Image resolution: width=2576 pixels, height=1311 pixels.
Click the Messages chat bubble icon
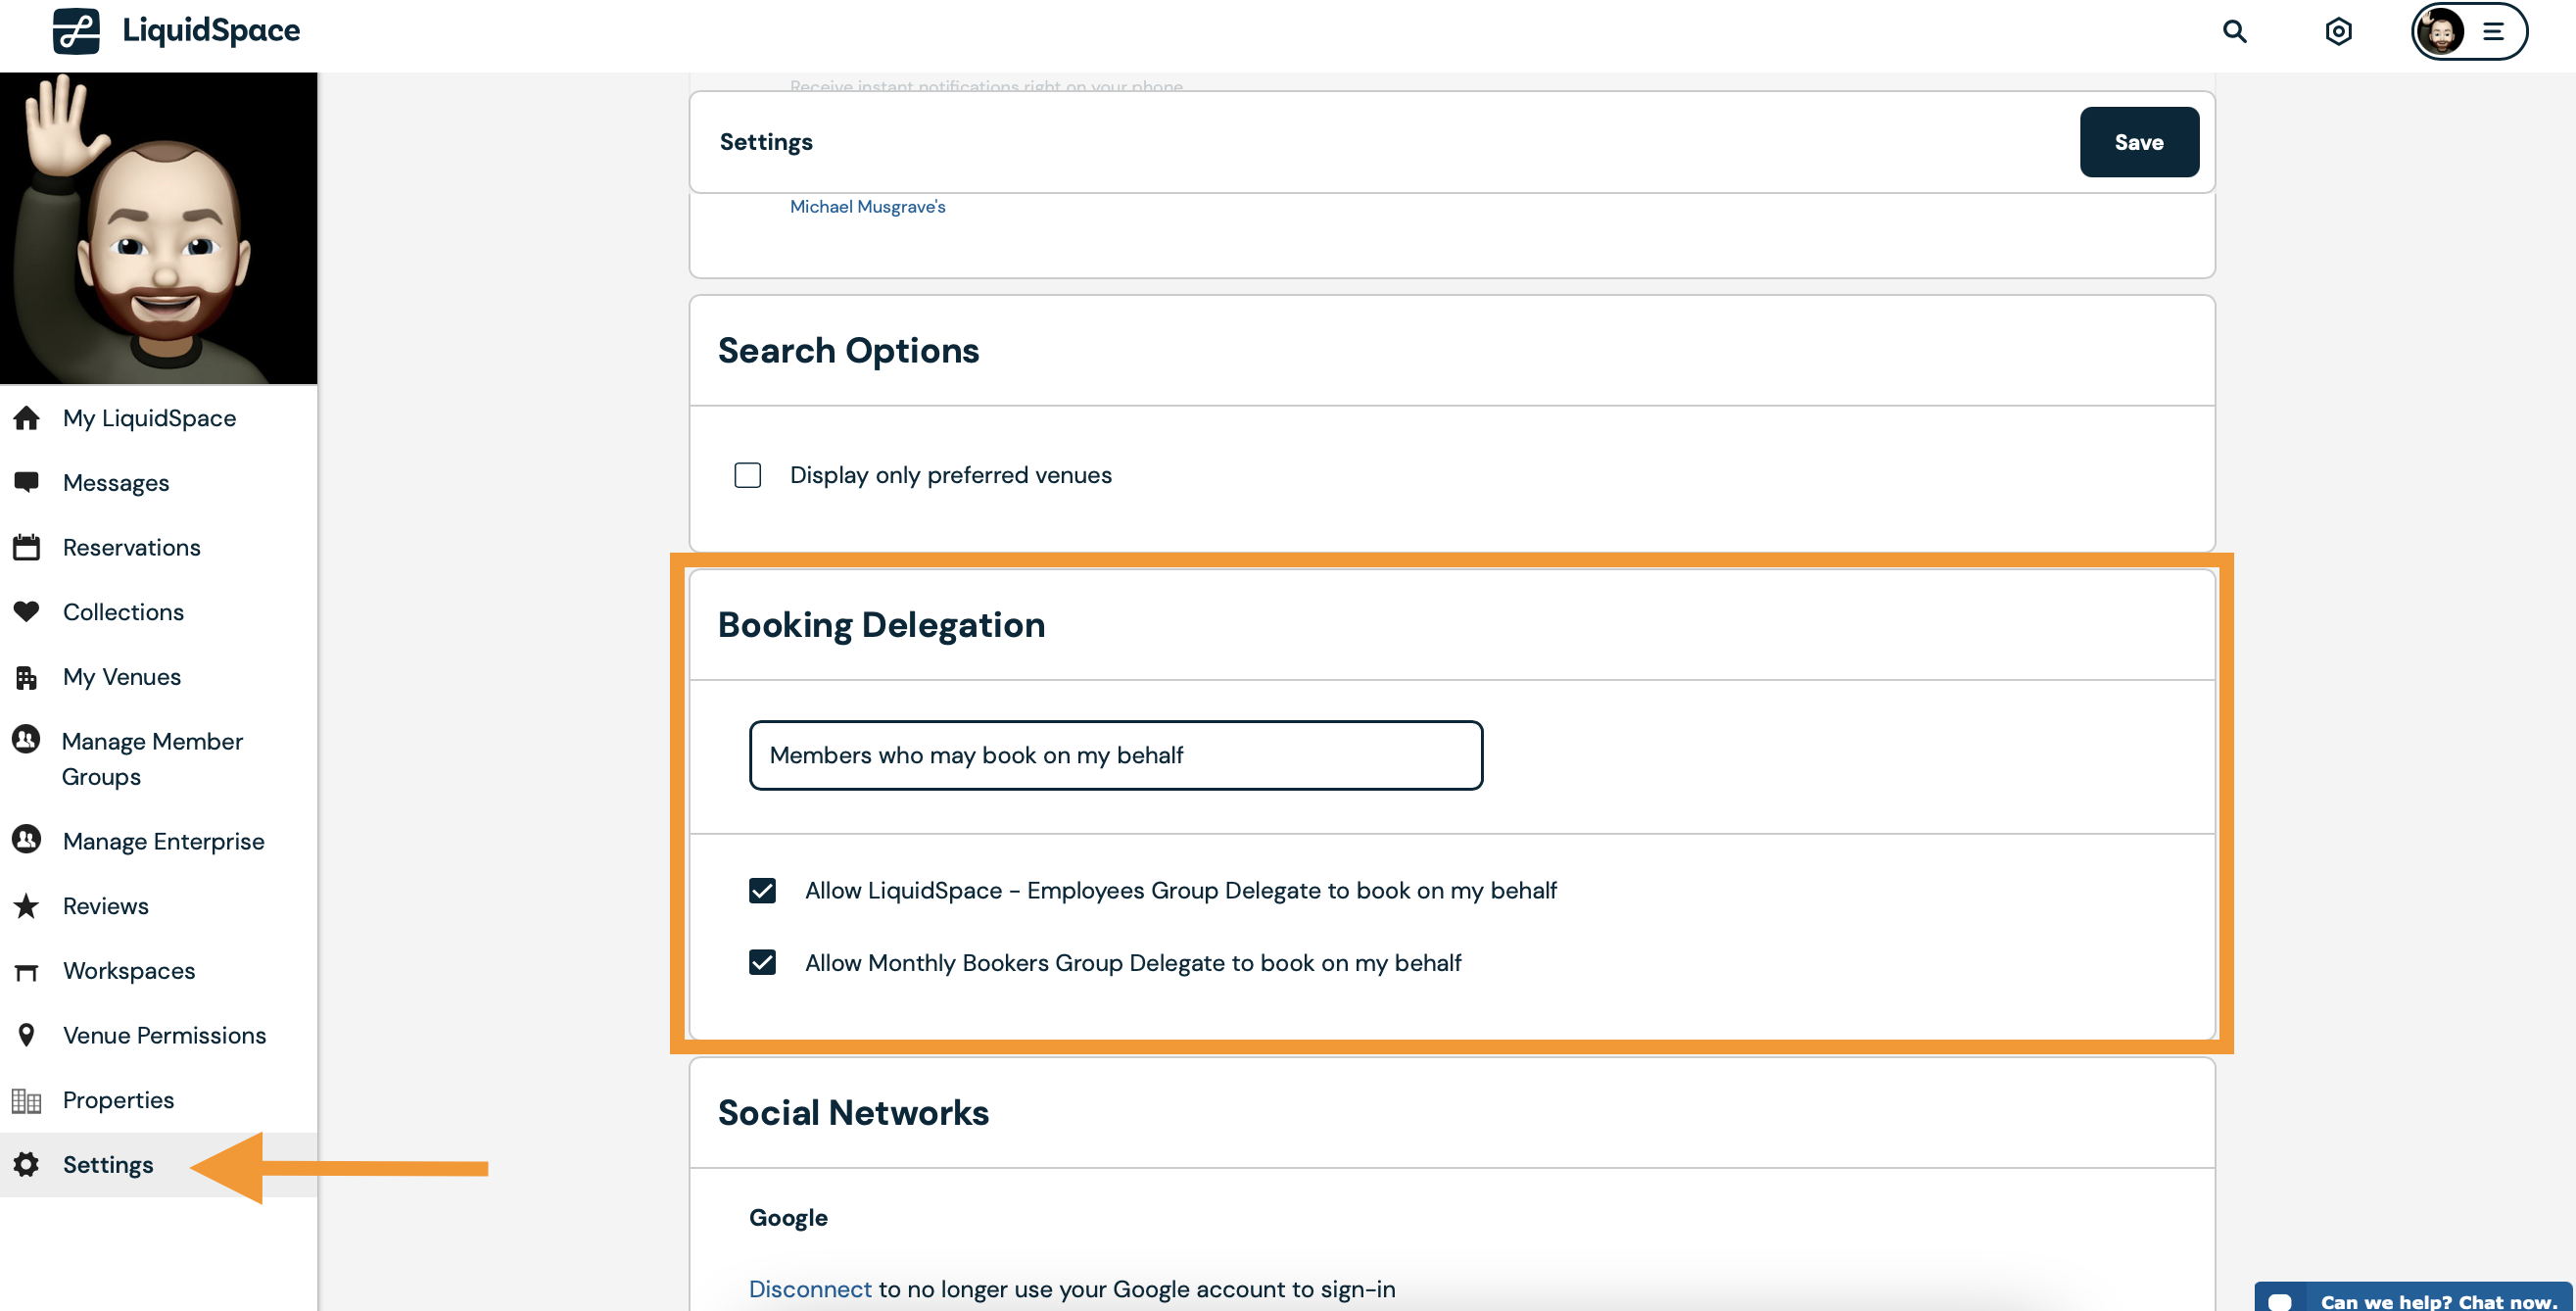point(27,482)
